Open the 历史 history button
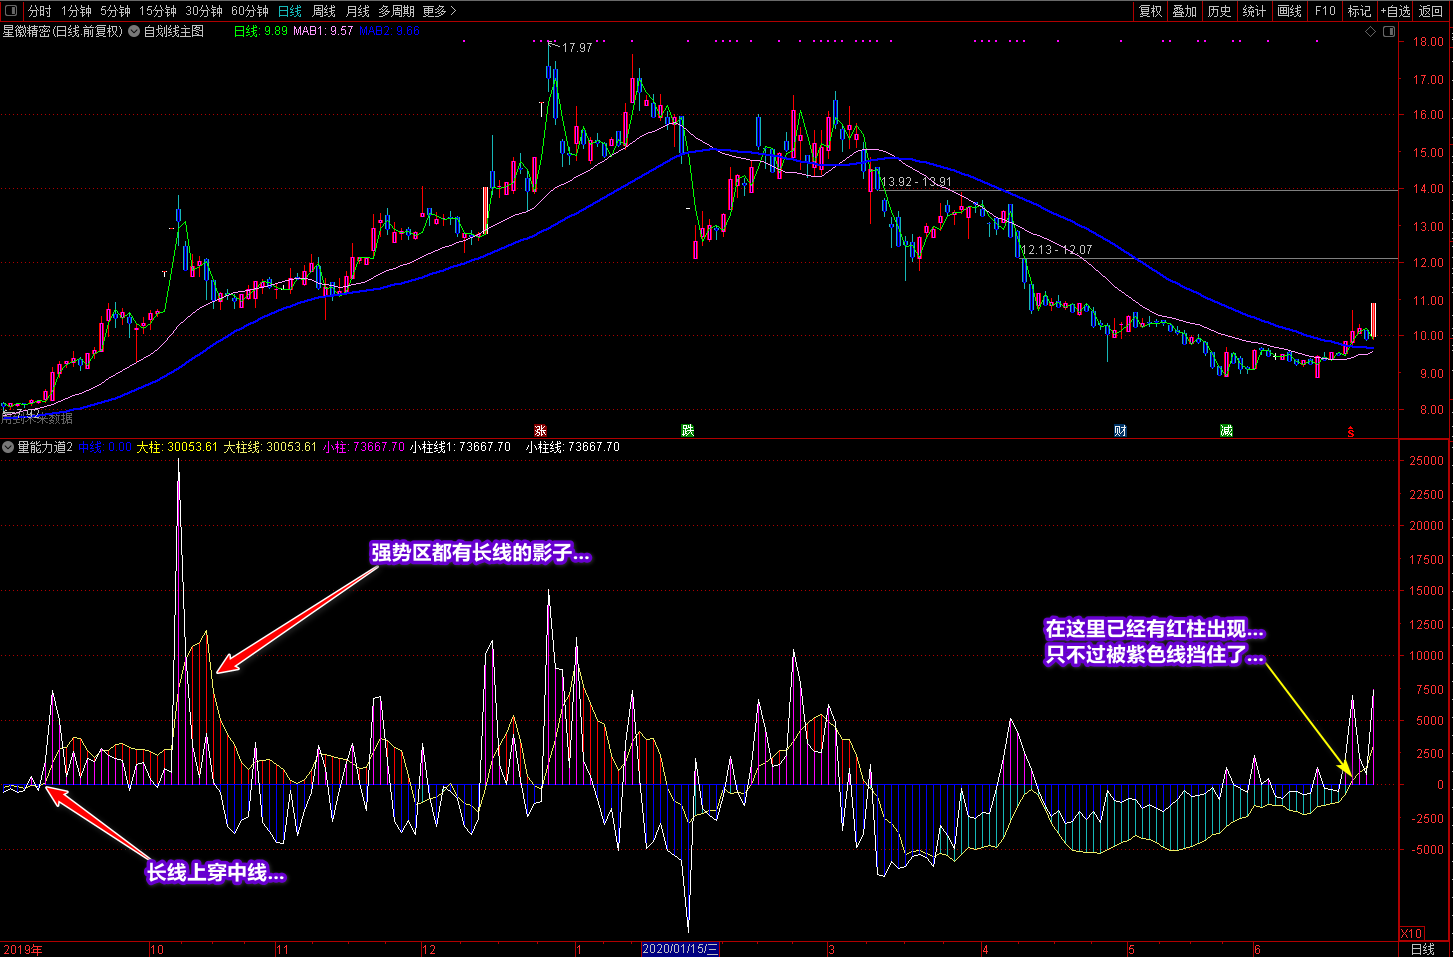This screenshot has width=1453, height=957. point(1220,11)
